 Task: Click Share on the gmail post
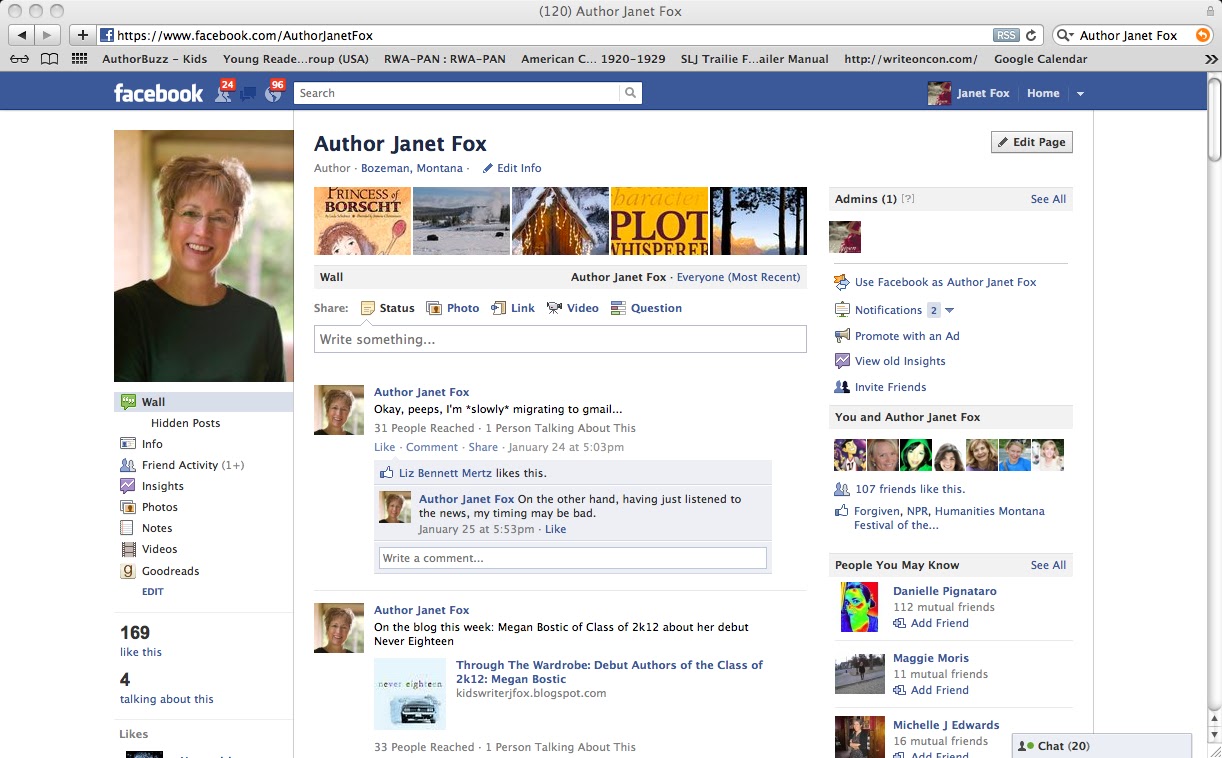pos(483,447)
